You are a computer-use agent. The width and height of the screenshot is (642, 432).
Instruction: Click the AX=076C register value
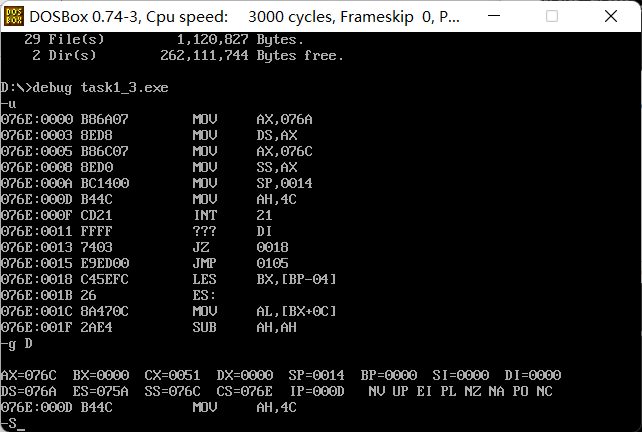[x=28, y=375]
